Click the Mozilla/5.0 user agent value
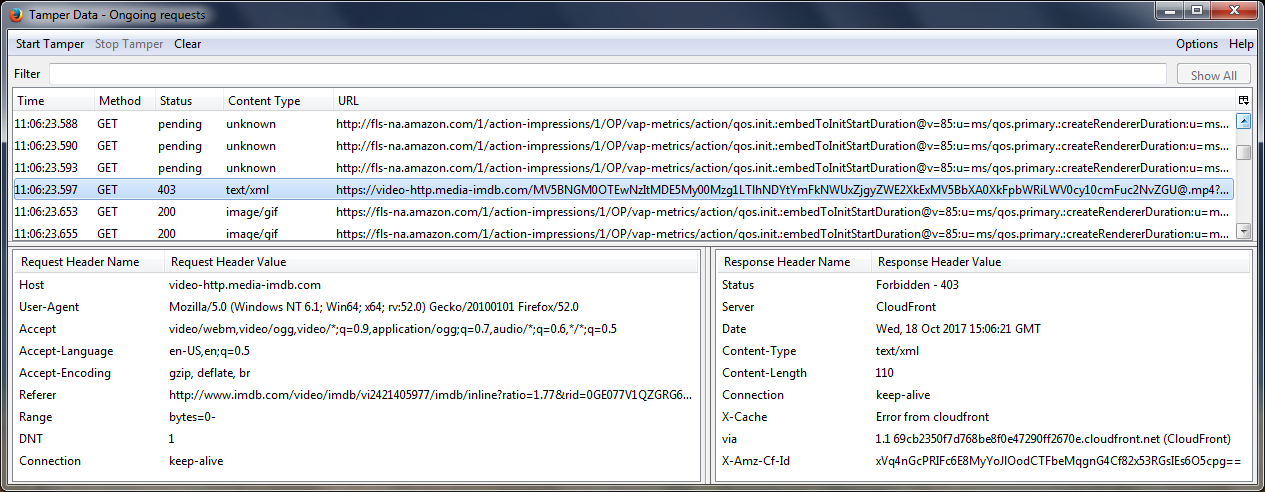 click(373, 307)
